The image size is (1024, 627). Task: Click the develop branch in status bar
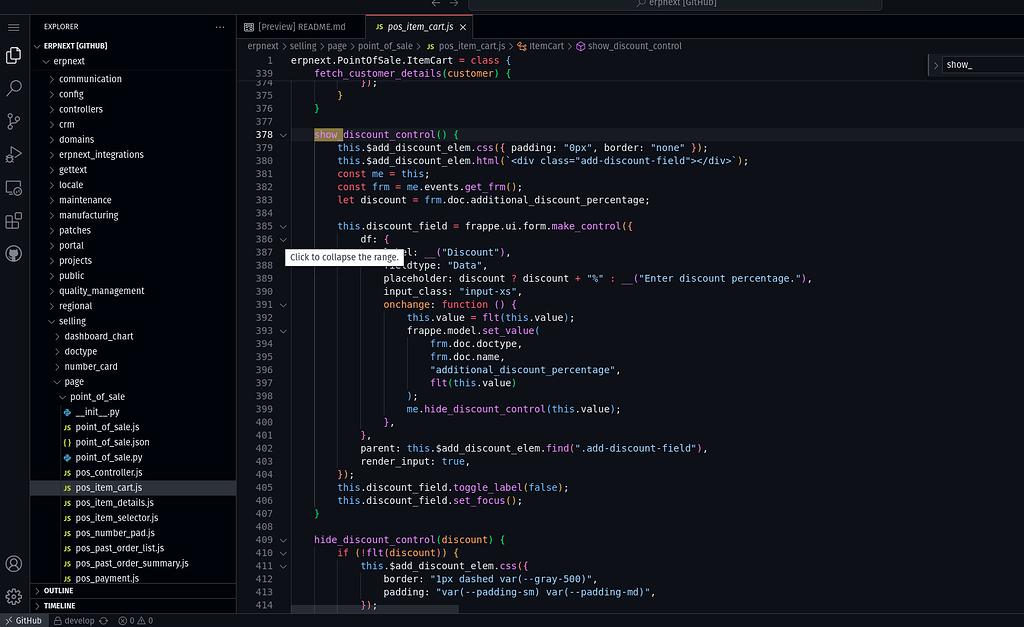coord(78,620)
